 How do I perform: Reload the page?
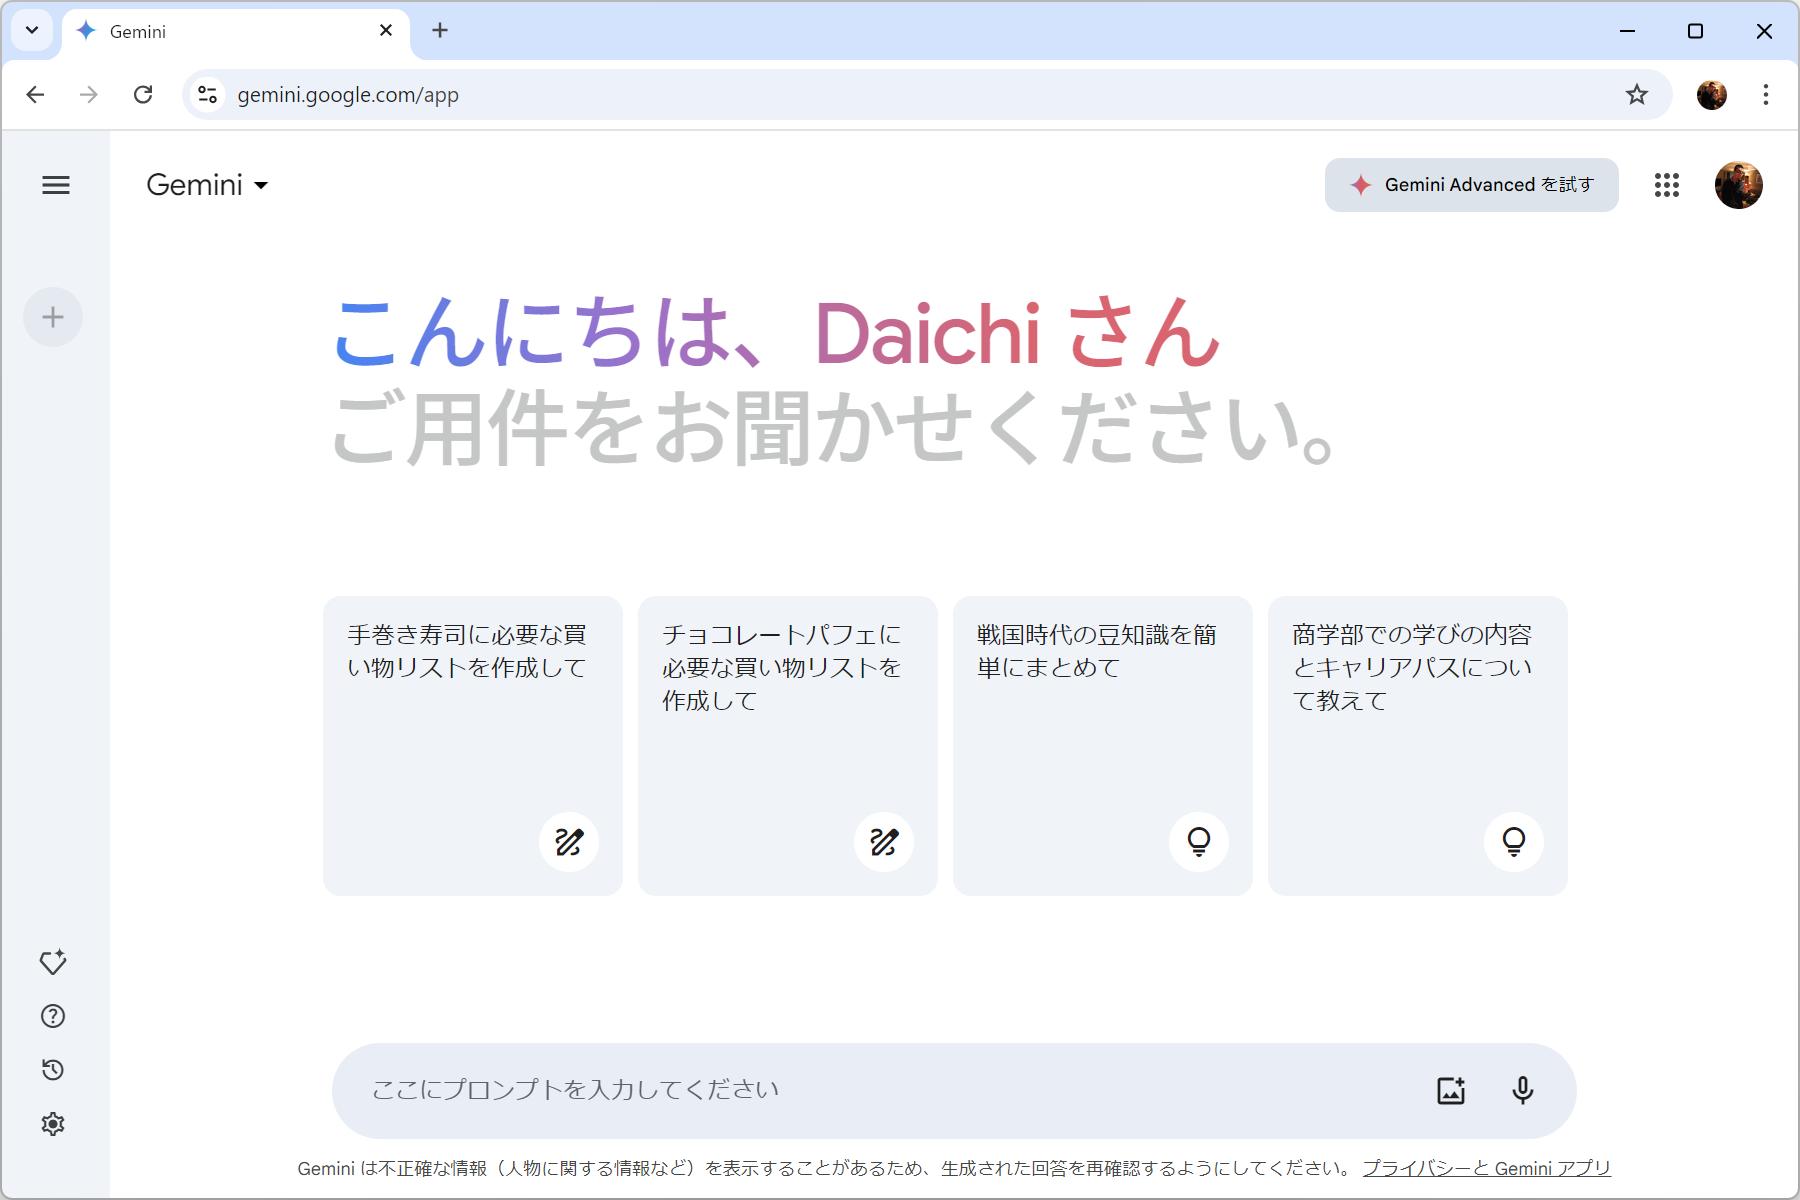tap(143, 95)
